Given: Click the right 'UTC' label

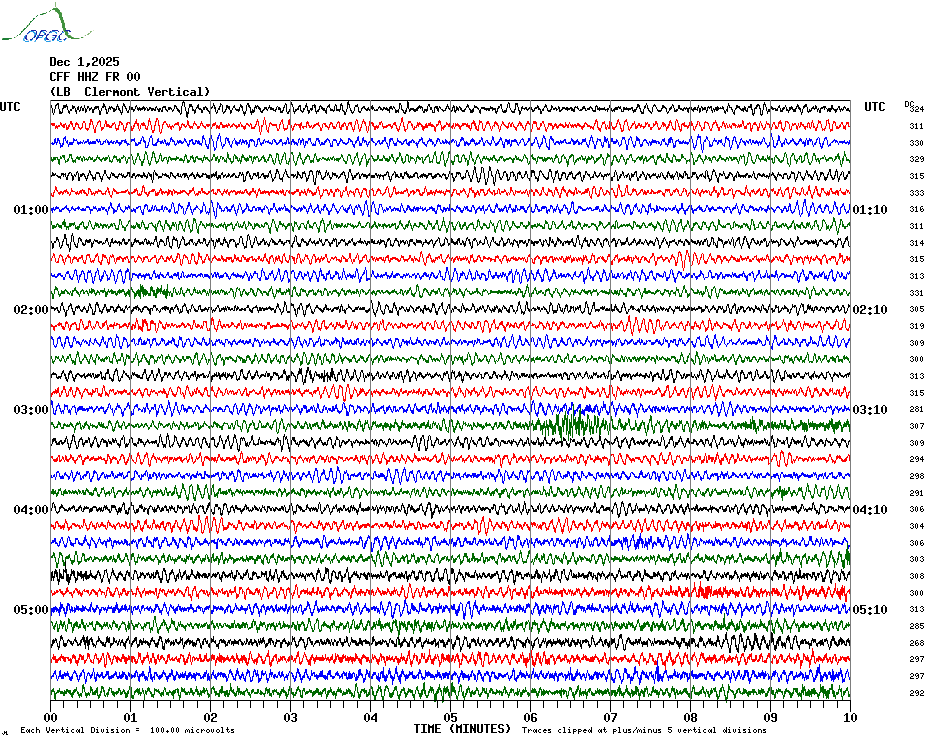Looking at the screenshot, I should [874, 107].
